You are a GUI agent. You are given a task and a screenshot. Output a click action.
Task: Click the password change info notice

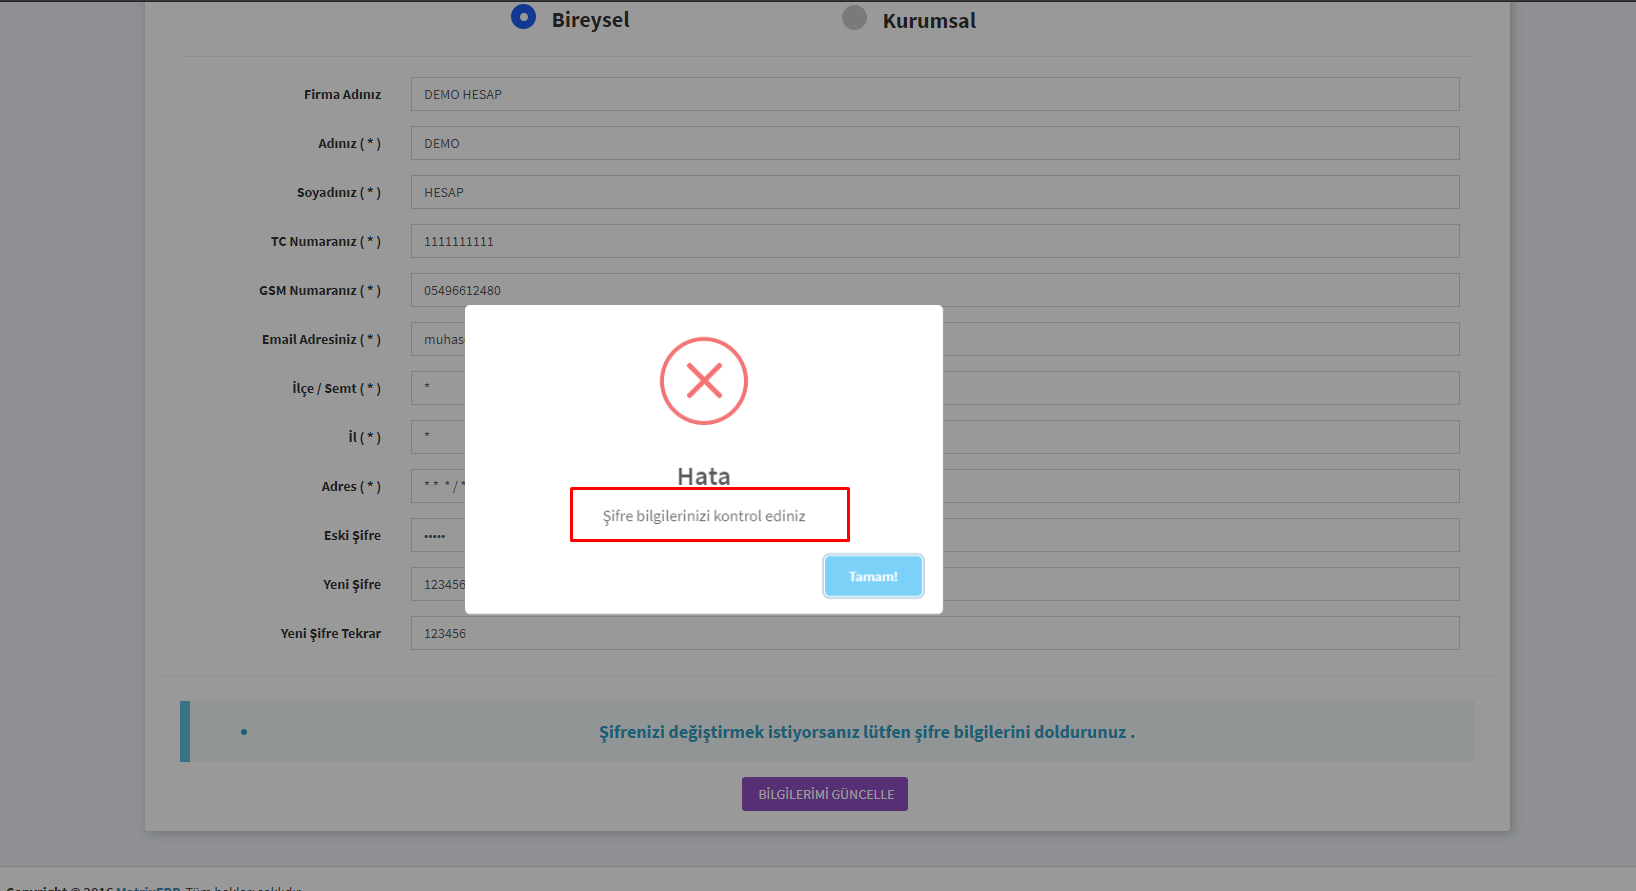point(866,732)
